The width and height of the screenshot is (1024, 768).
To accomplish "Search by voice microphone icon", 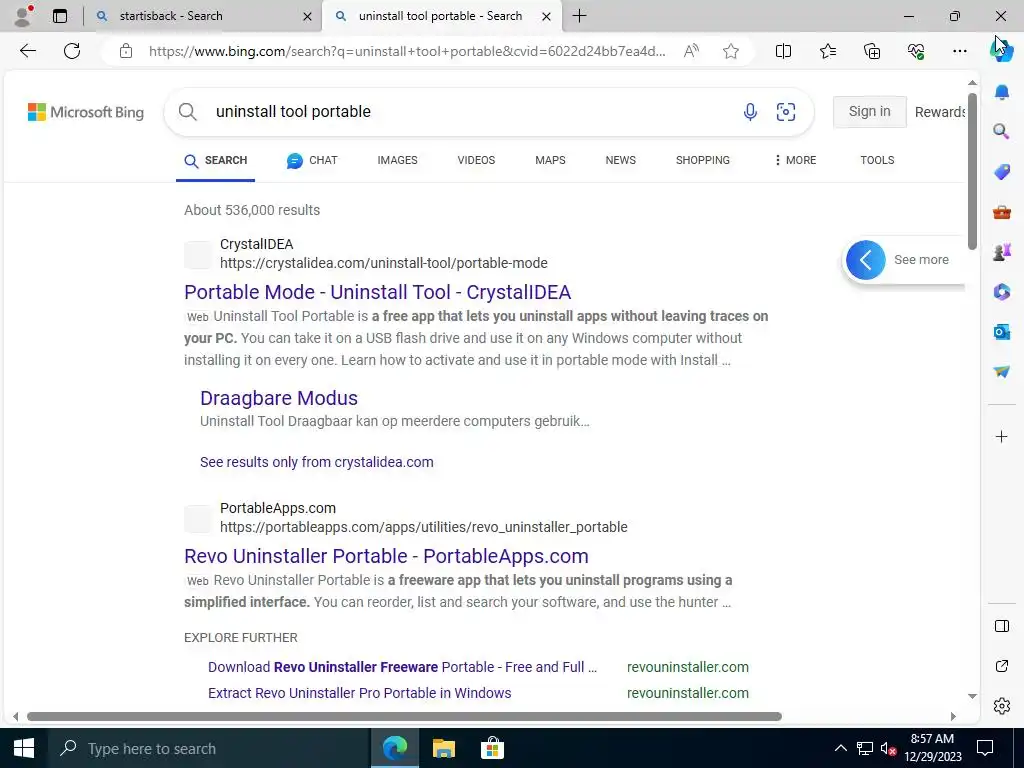I will coord(750,112).
